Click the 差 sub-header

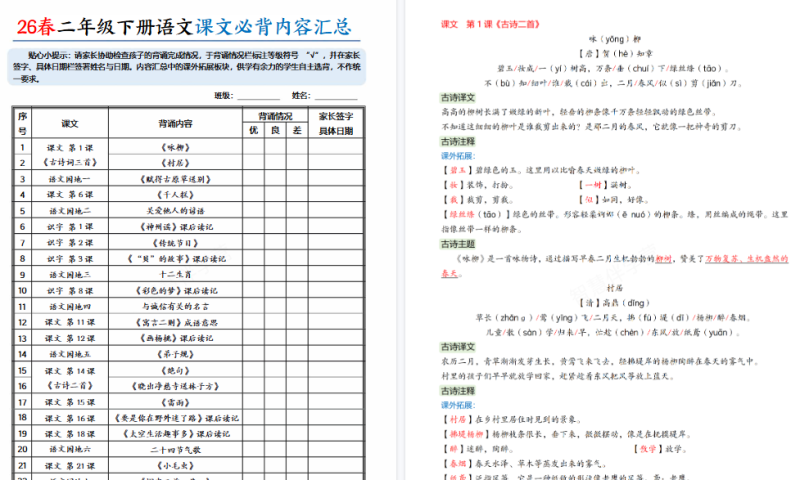tap(297, 131)
